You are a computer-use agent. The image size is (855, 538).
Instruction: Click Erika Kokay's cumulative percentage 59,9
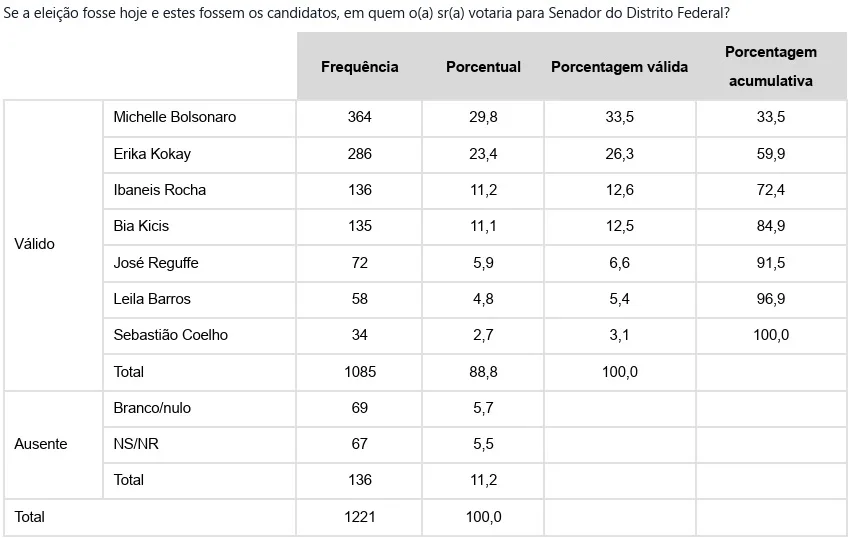pos(770,154)
